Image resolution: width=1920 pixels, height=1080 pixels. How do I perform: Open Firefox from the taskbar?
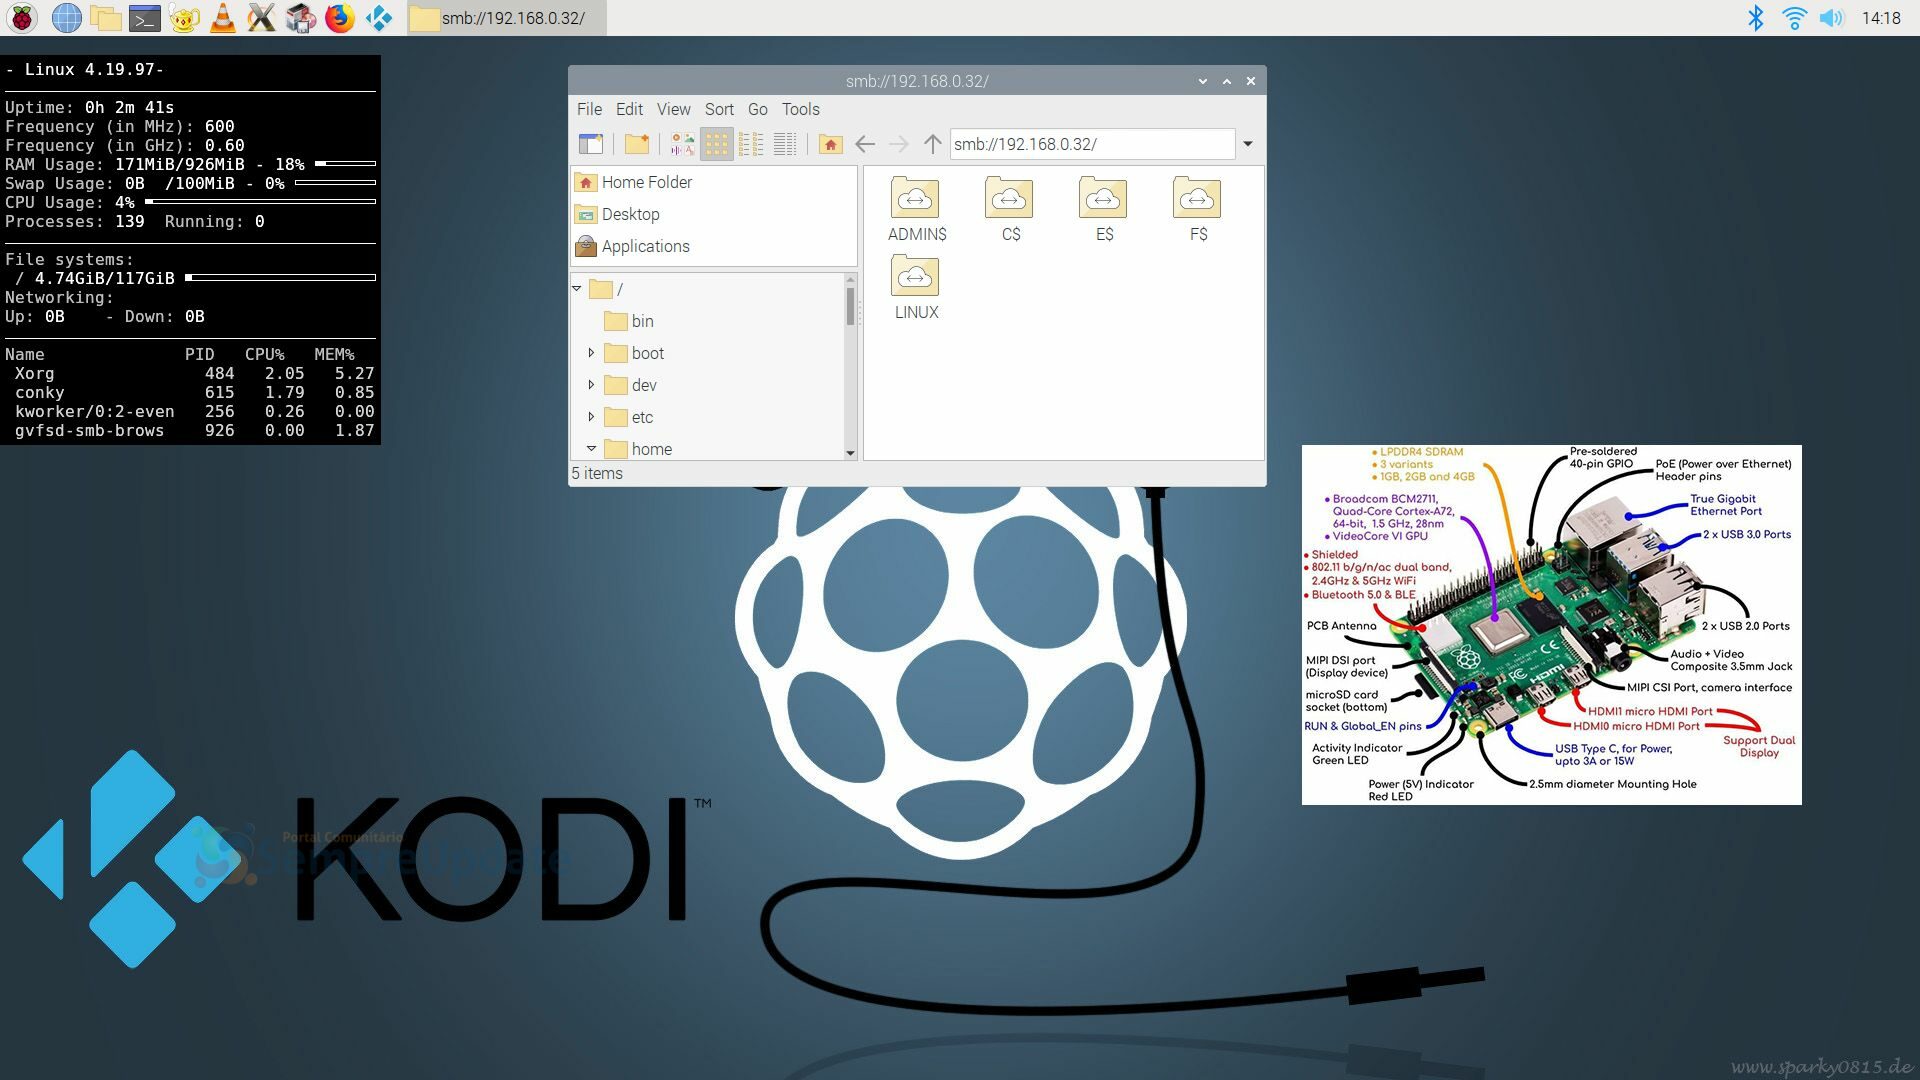point(340,17)
